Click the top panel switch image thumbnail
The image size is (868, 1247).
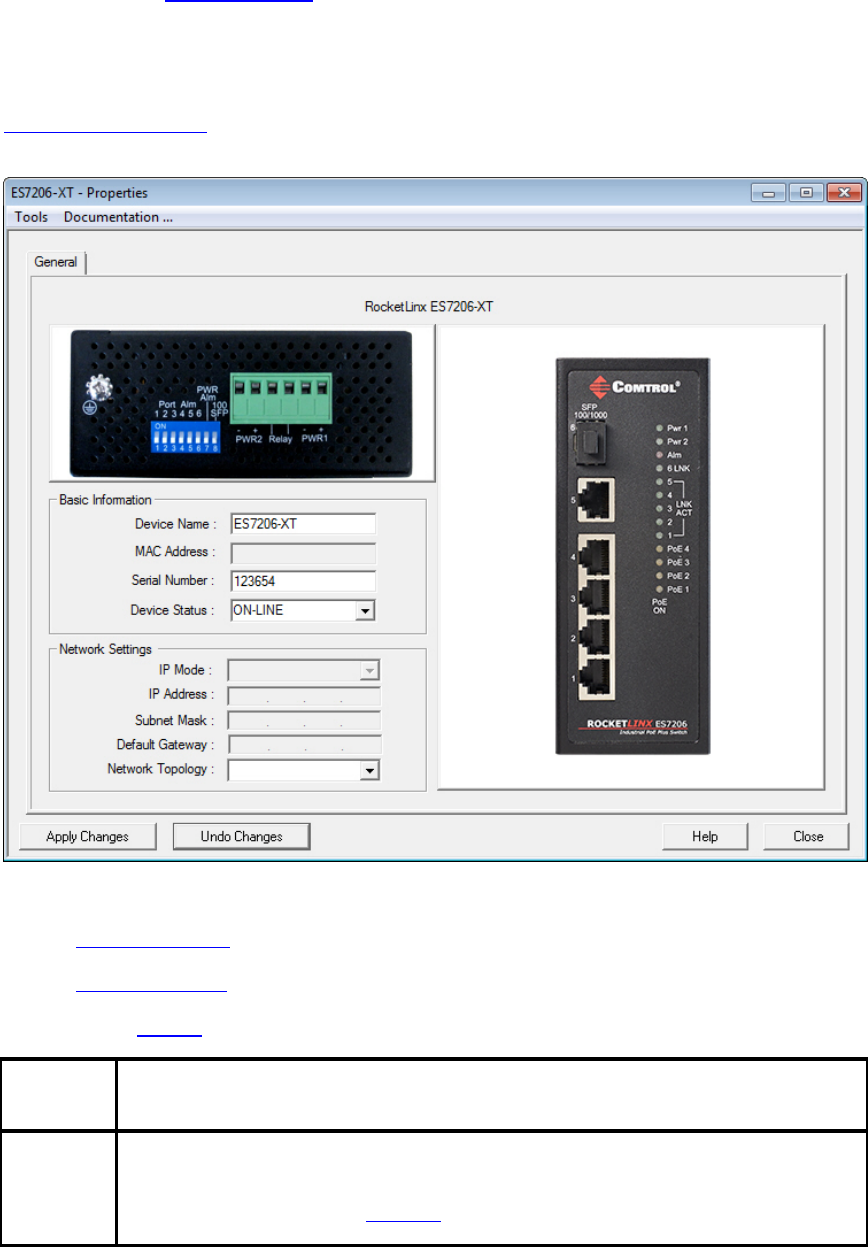[x=241, y=405]
